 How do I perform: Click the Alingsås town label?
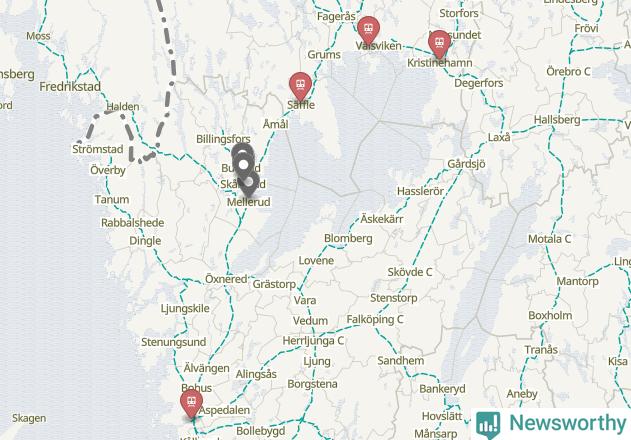tap(256, 374)
